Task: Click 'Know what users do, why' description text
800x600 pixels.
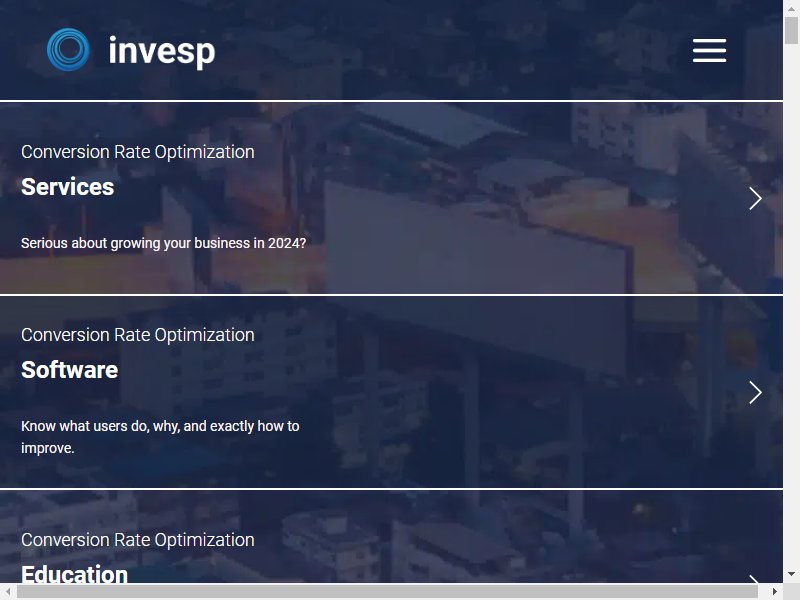Action: point(160,437)
